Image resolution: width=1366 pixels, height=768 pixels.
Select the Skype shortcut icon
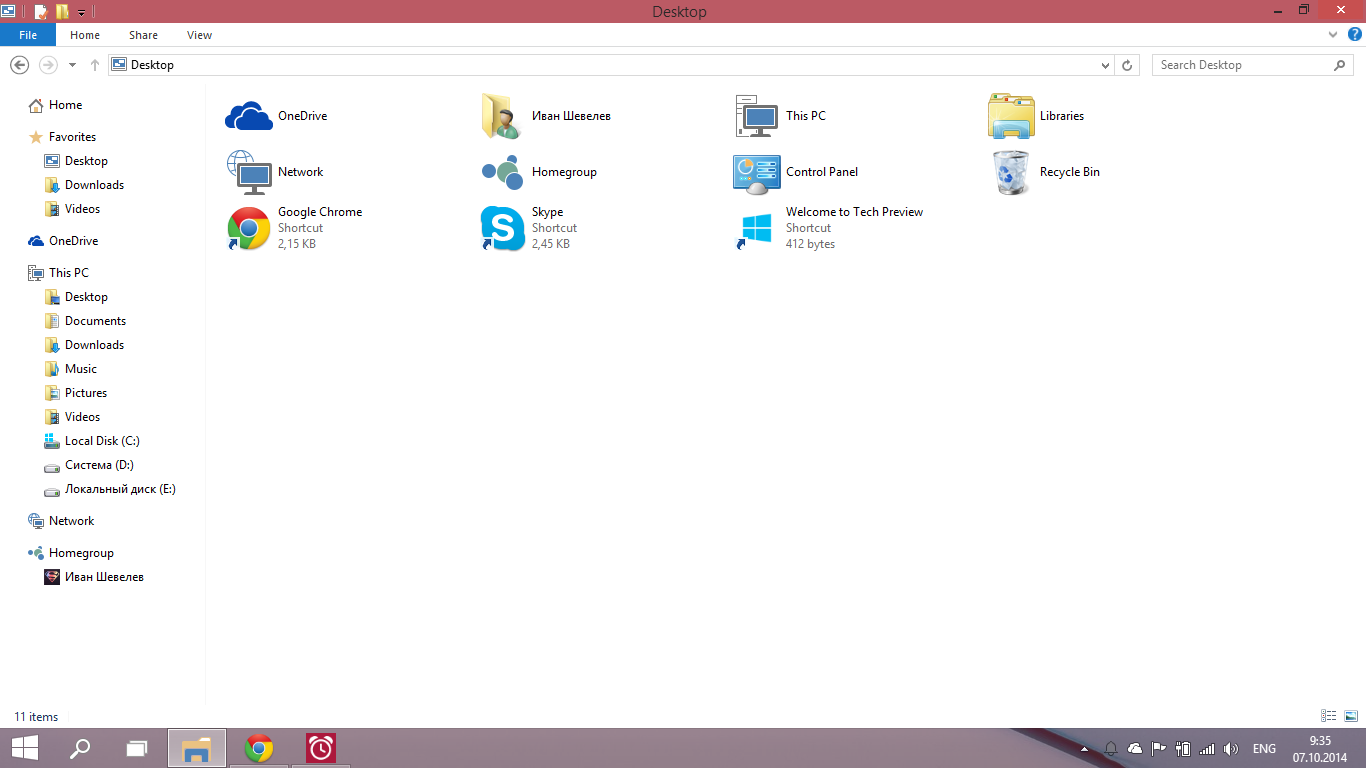(502, 228)
